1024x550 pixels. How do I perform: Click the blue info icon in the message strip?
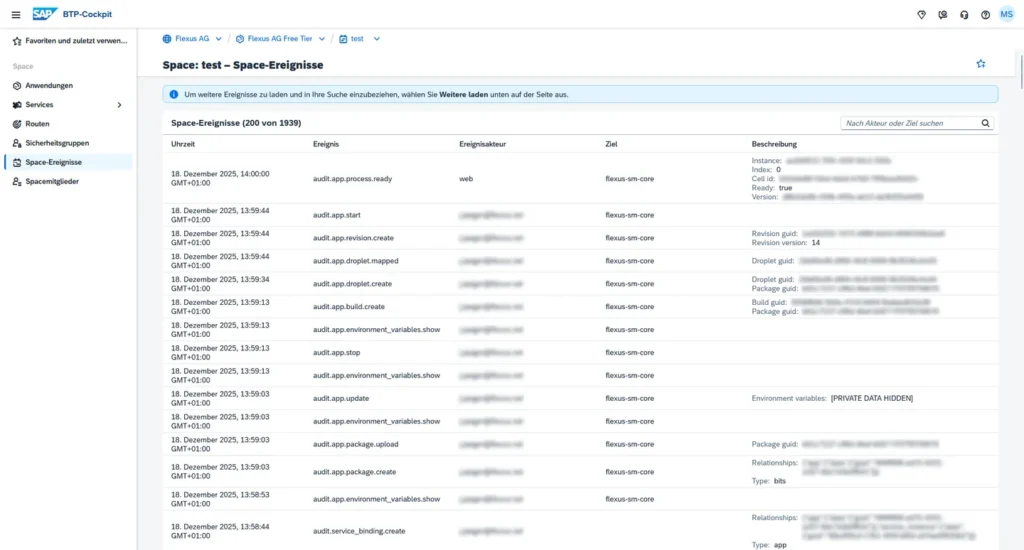(x=174, y=94)
